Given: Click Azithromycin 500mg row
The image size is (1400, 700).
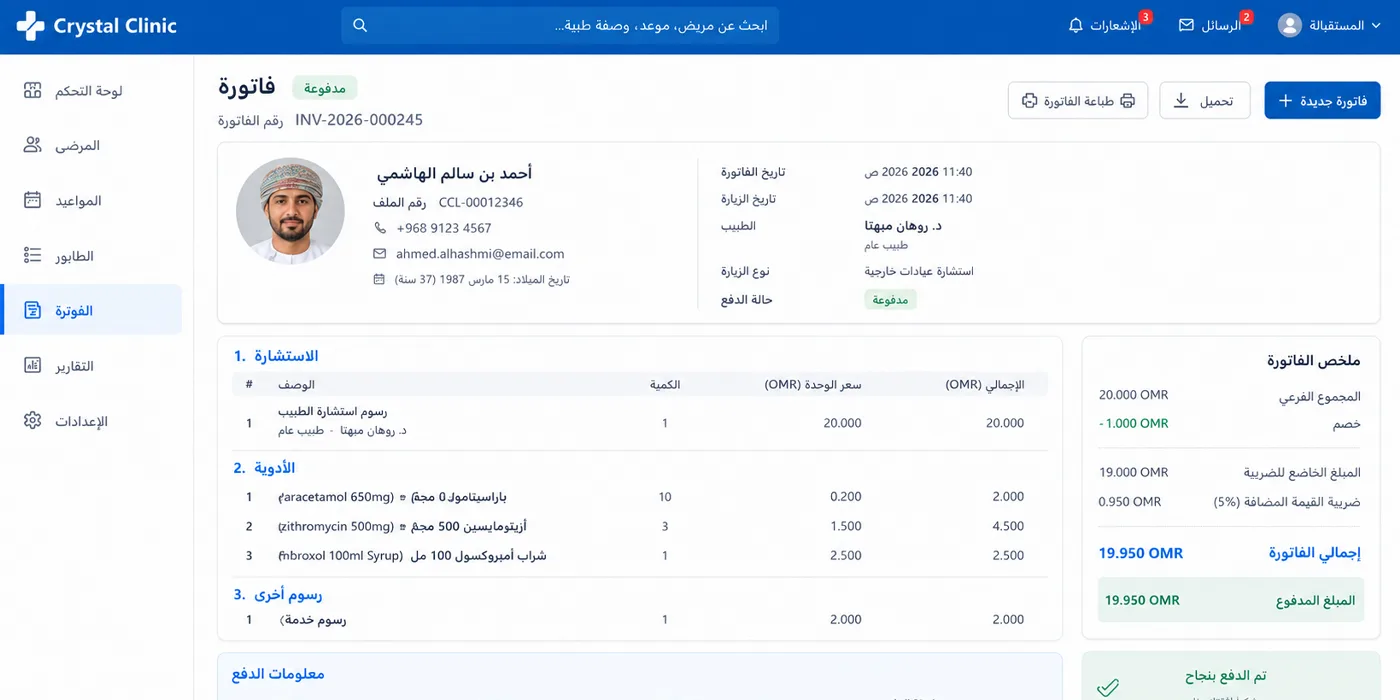Looking at the screenshot, I should tap(640, 526).
